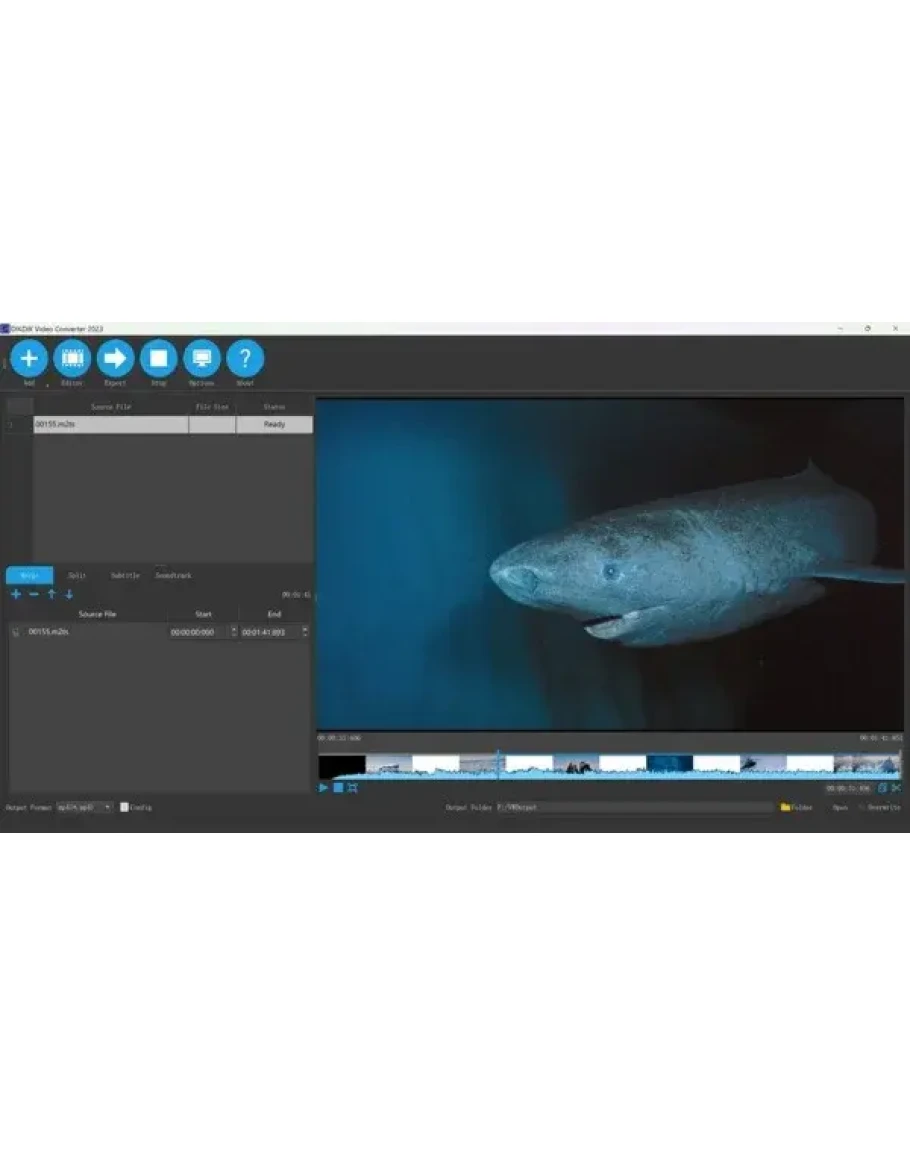Start export with the arrow icon
This screenshot has height=1155, width=910.
coord(115,358)
